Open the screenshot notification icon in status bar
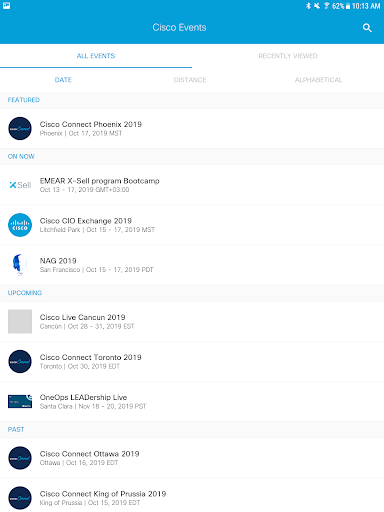 click(x=6, y=6)
